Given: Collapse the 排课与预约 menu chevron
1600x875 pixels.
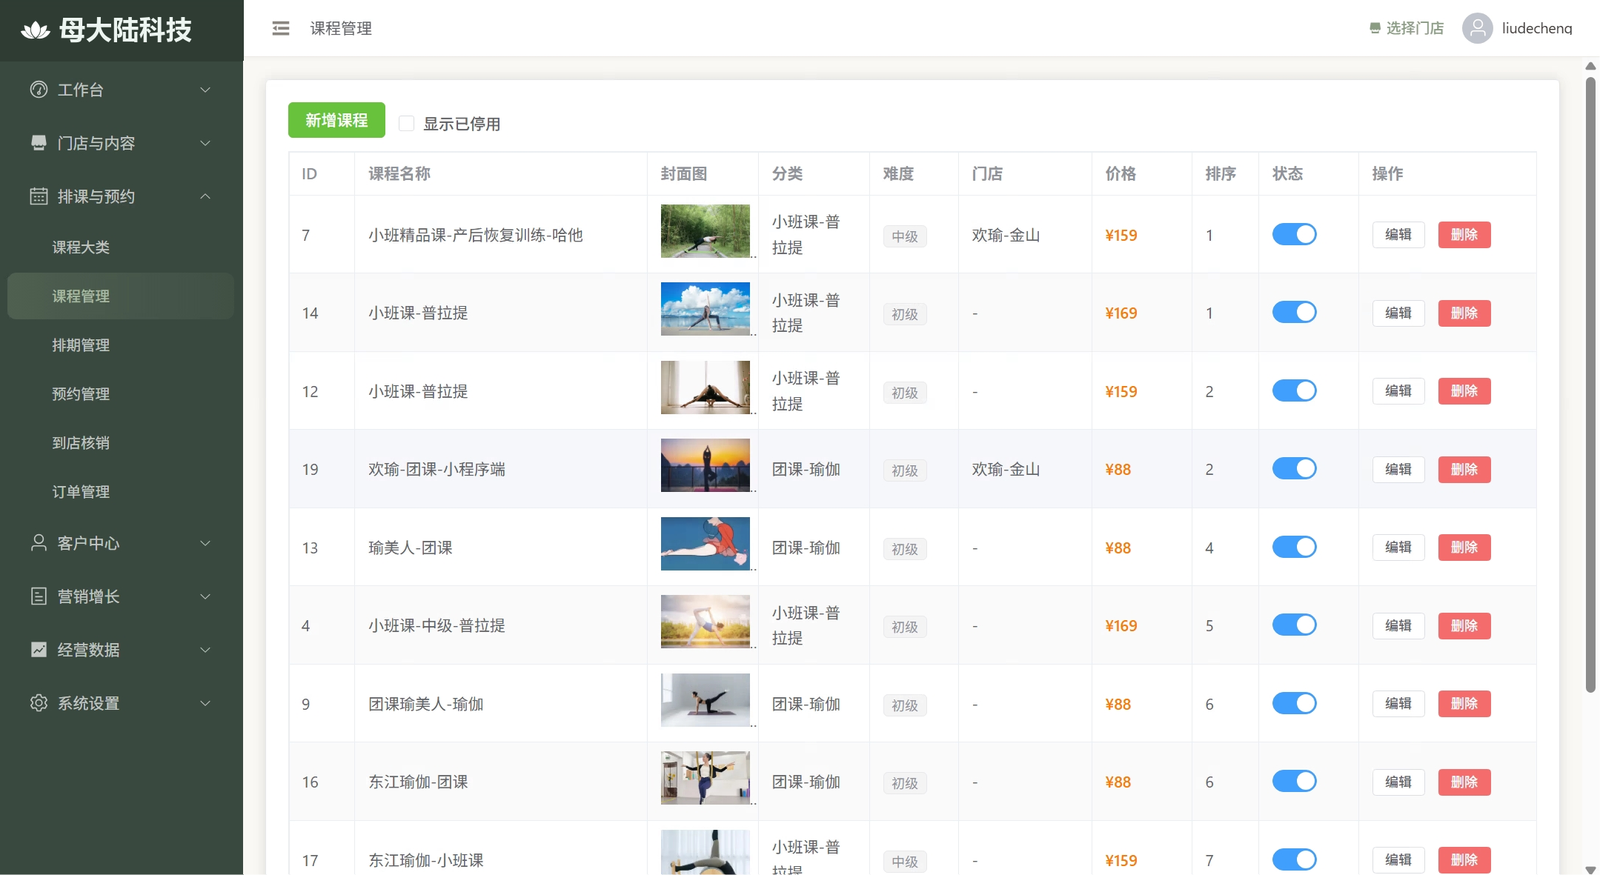Looking at the screenshot, I should pyautogui.click(x=205, y=196).
